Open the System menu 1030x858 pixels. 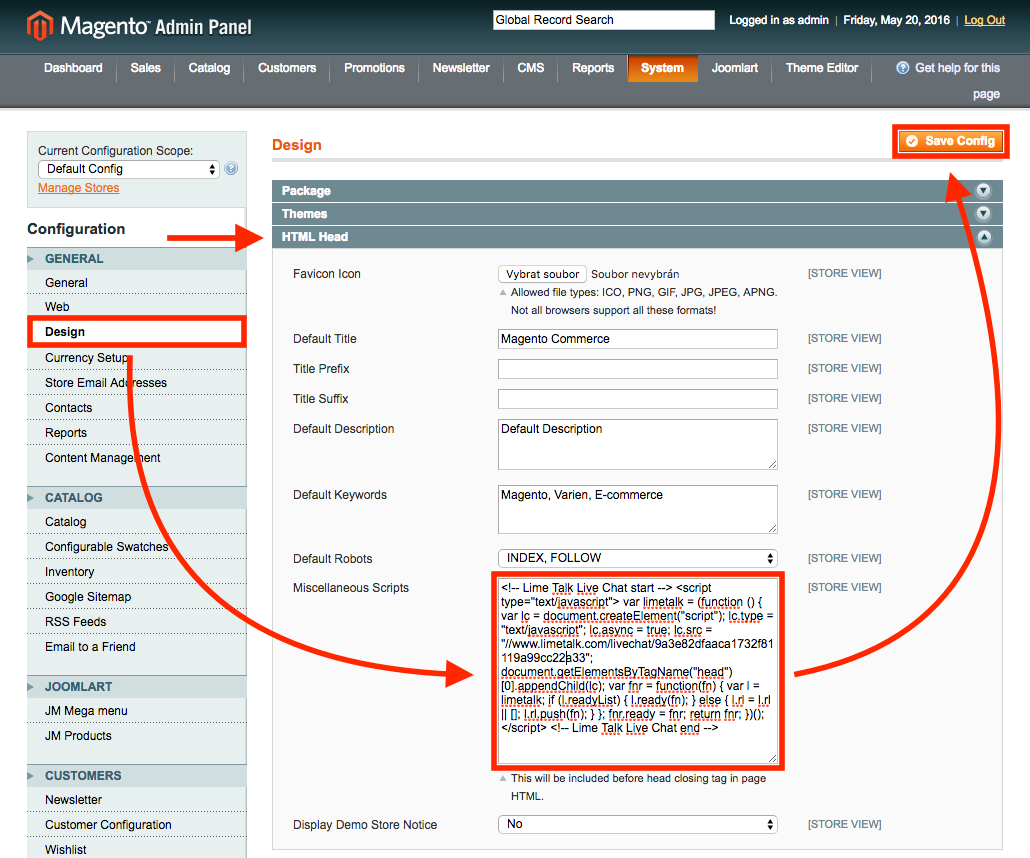(662, 68)
